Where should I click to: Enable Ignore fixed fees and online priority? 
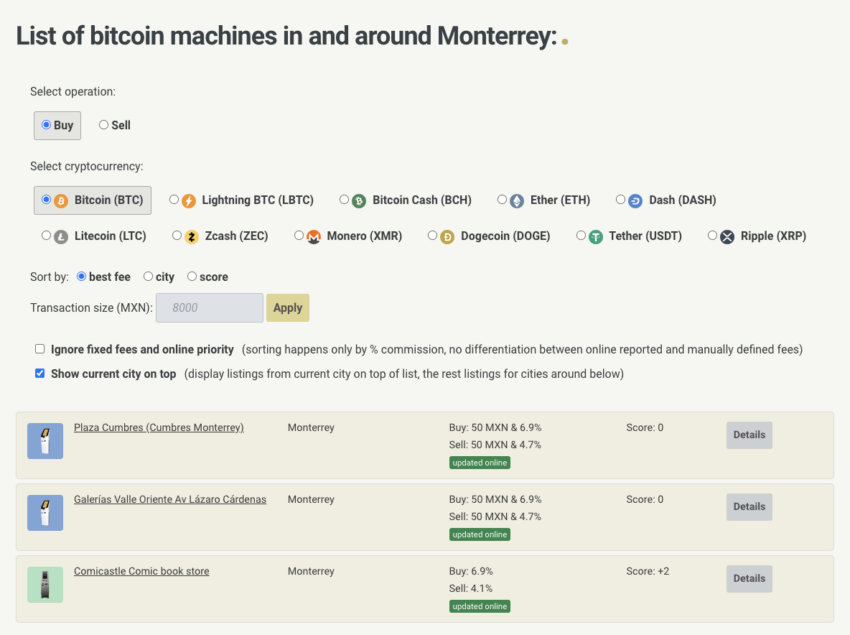(40, 349)
